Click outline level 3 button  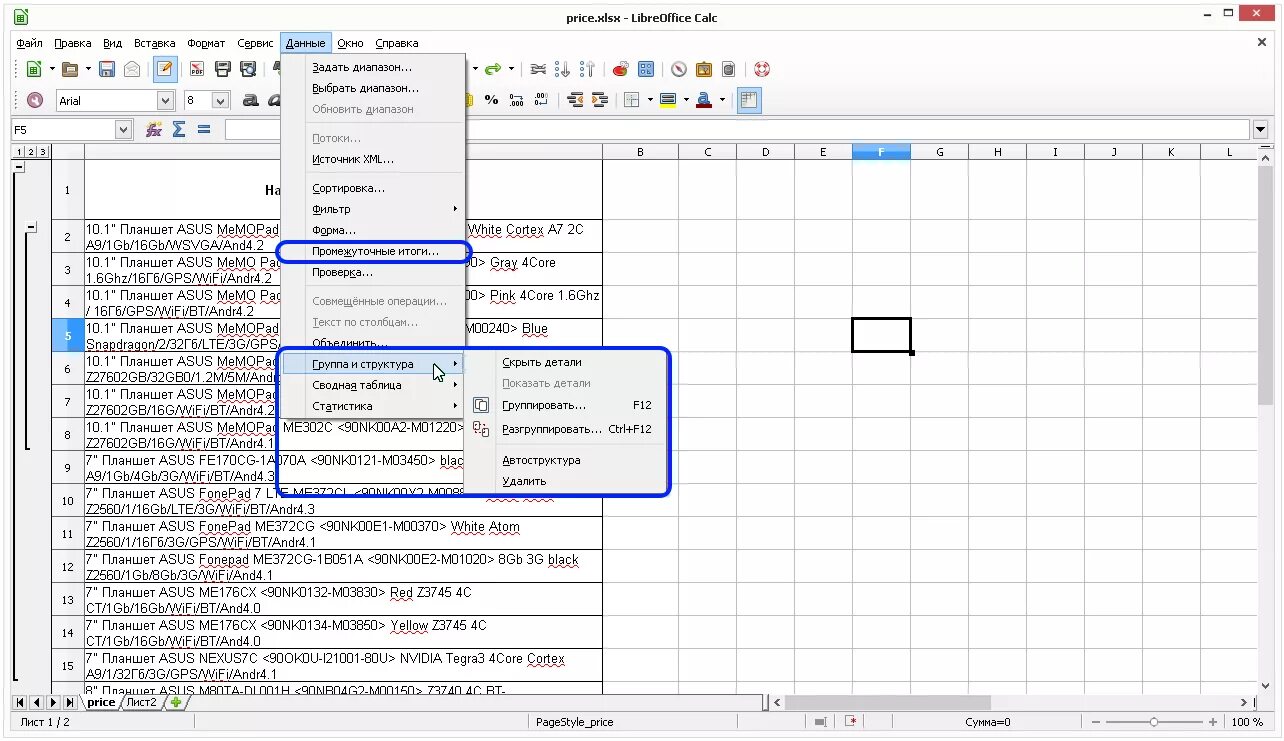[43, 152]
